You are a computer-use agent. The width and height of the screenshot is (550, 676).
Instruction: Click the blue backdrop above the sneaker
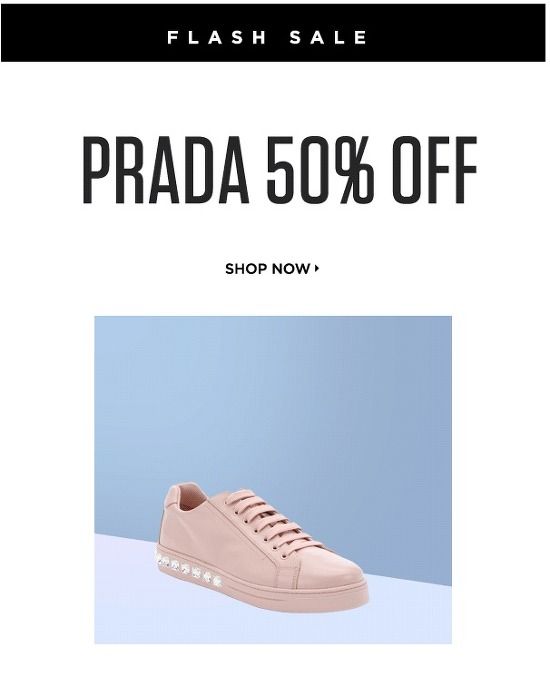click(x=273, y=397)
